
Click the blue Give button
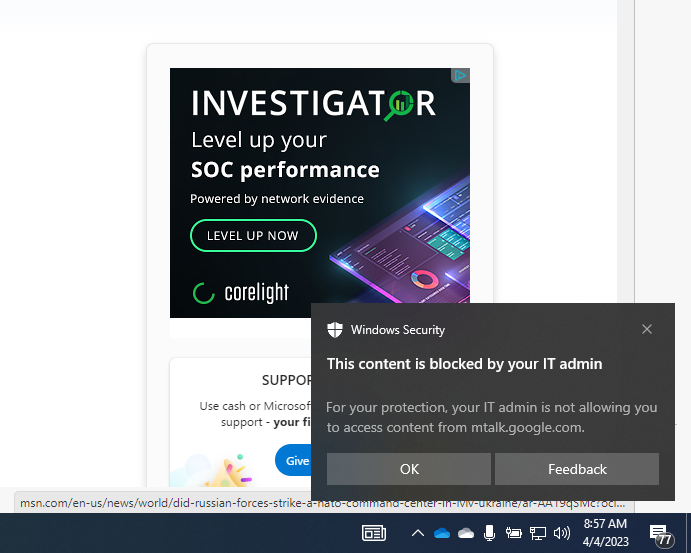[x=293, y=460]
